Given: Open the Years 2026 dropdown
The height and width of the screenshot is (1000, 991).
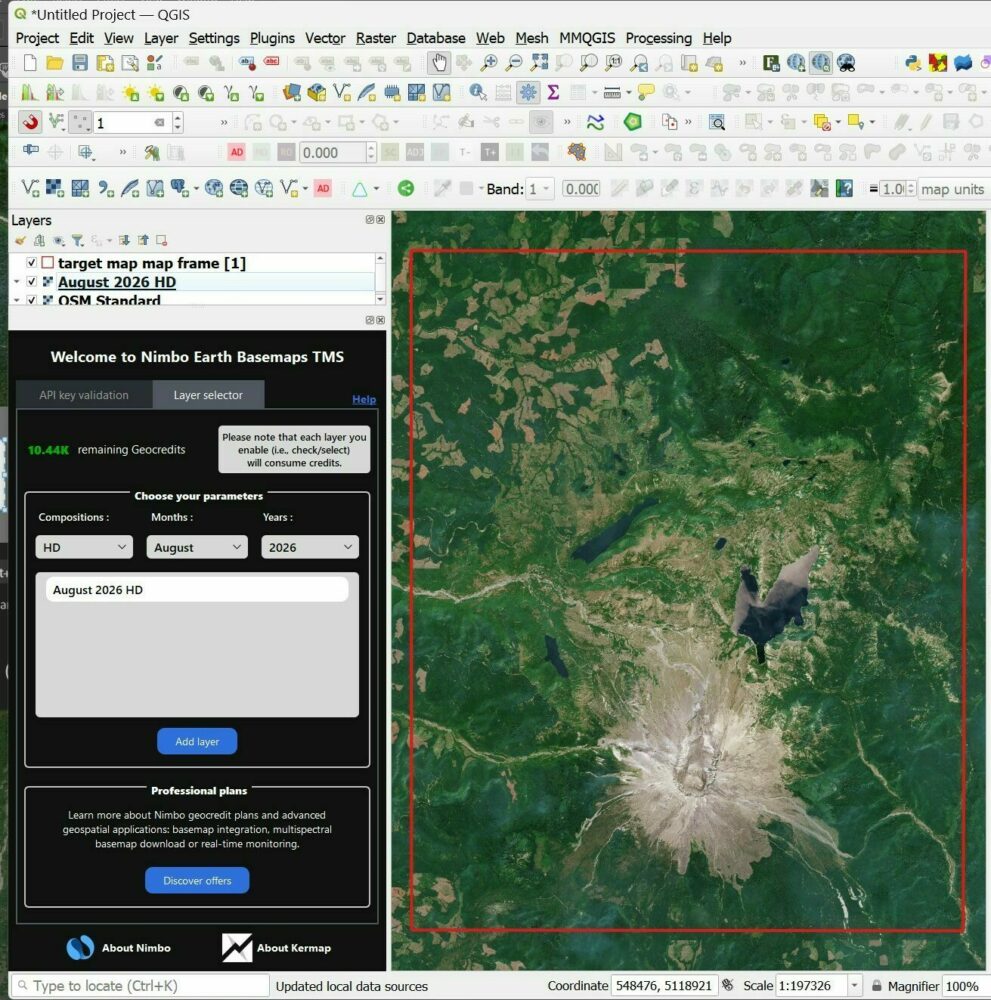Looking at the screenshot, I should [310, 547].
